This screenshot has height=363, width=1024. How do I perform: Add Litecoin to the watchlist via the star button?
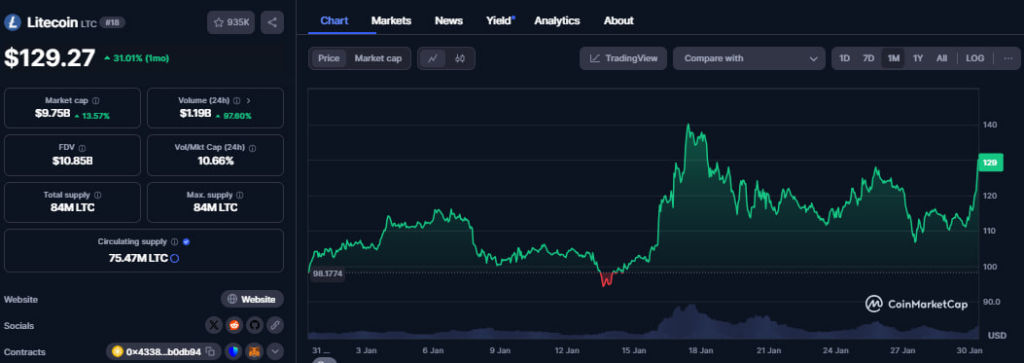click(231, 22)
